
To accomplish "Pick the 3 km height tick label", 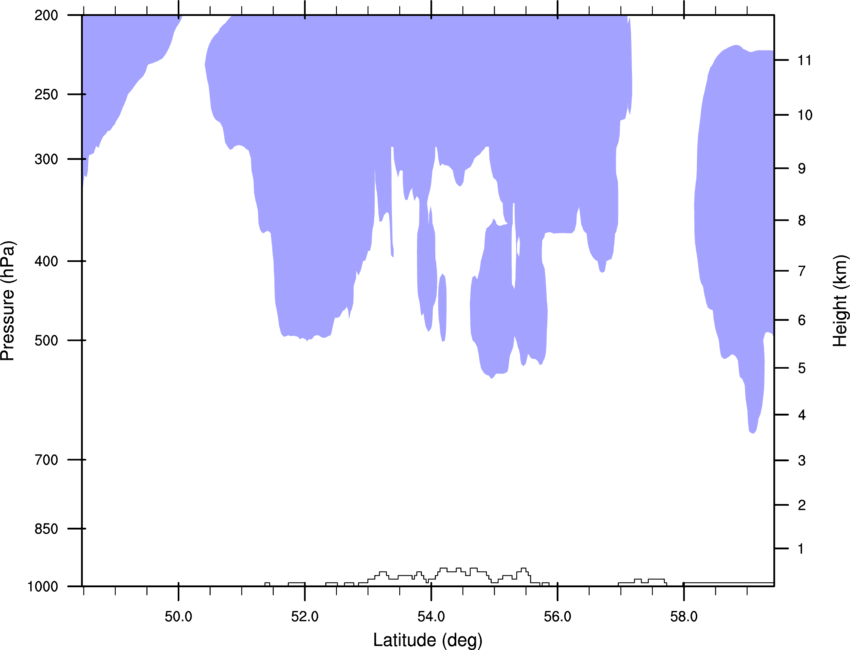I will click(x=801, y=461).
